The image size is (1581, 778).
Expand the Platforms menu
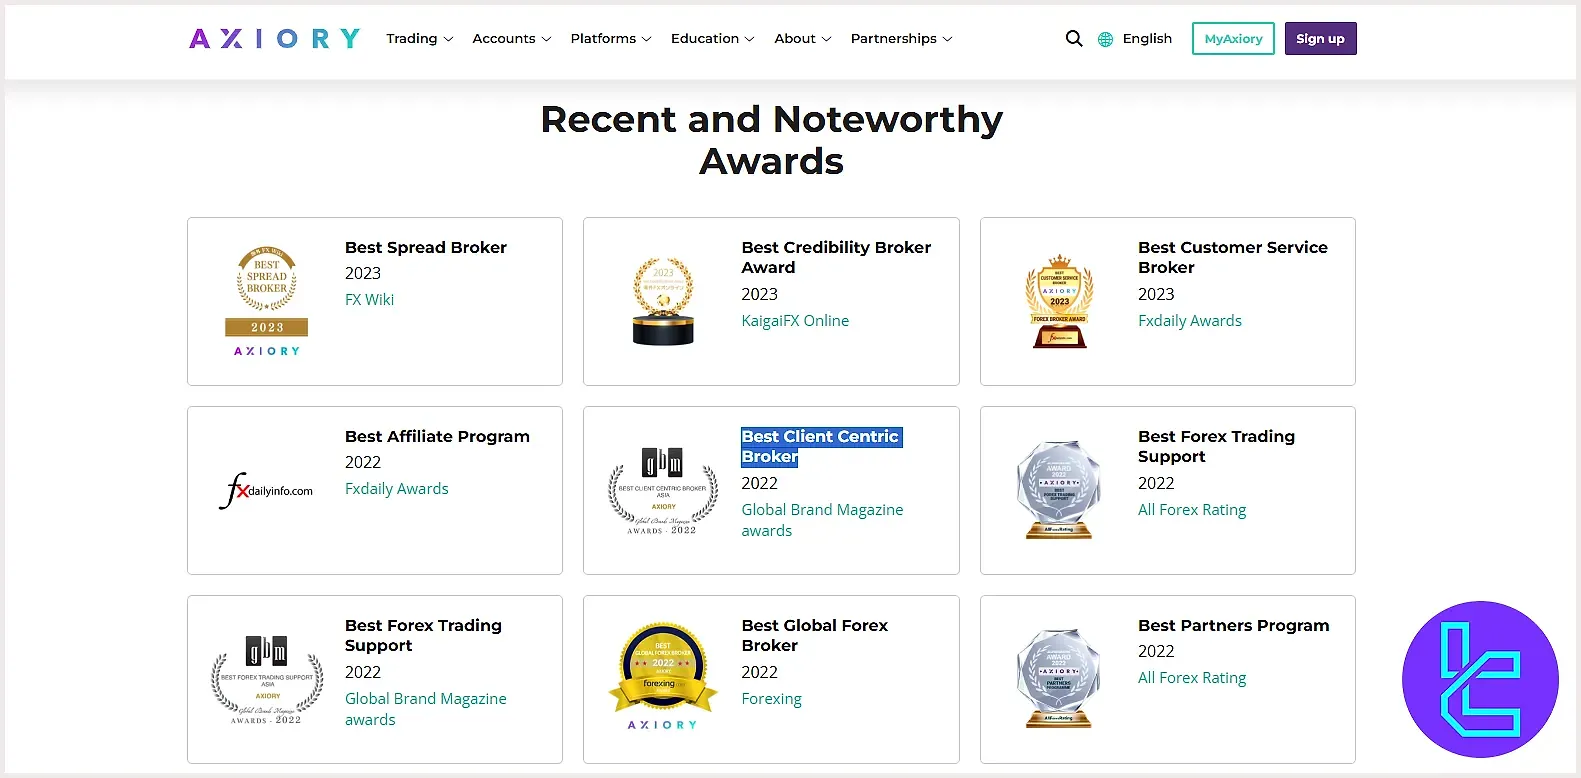[611, 39]
